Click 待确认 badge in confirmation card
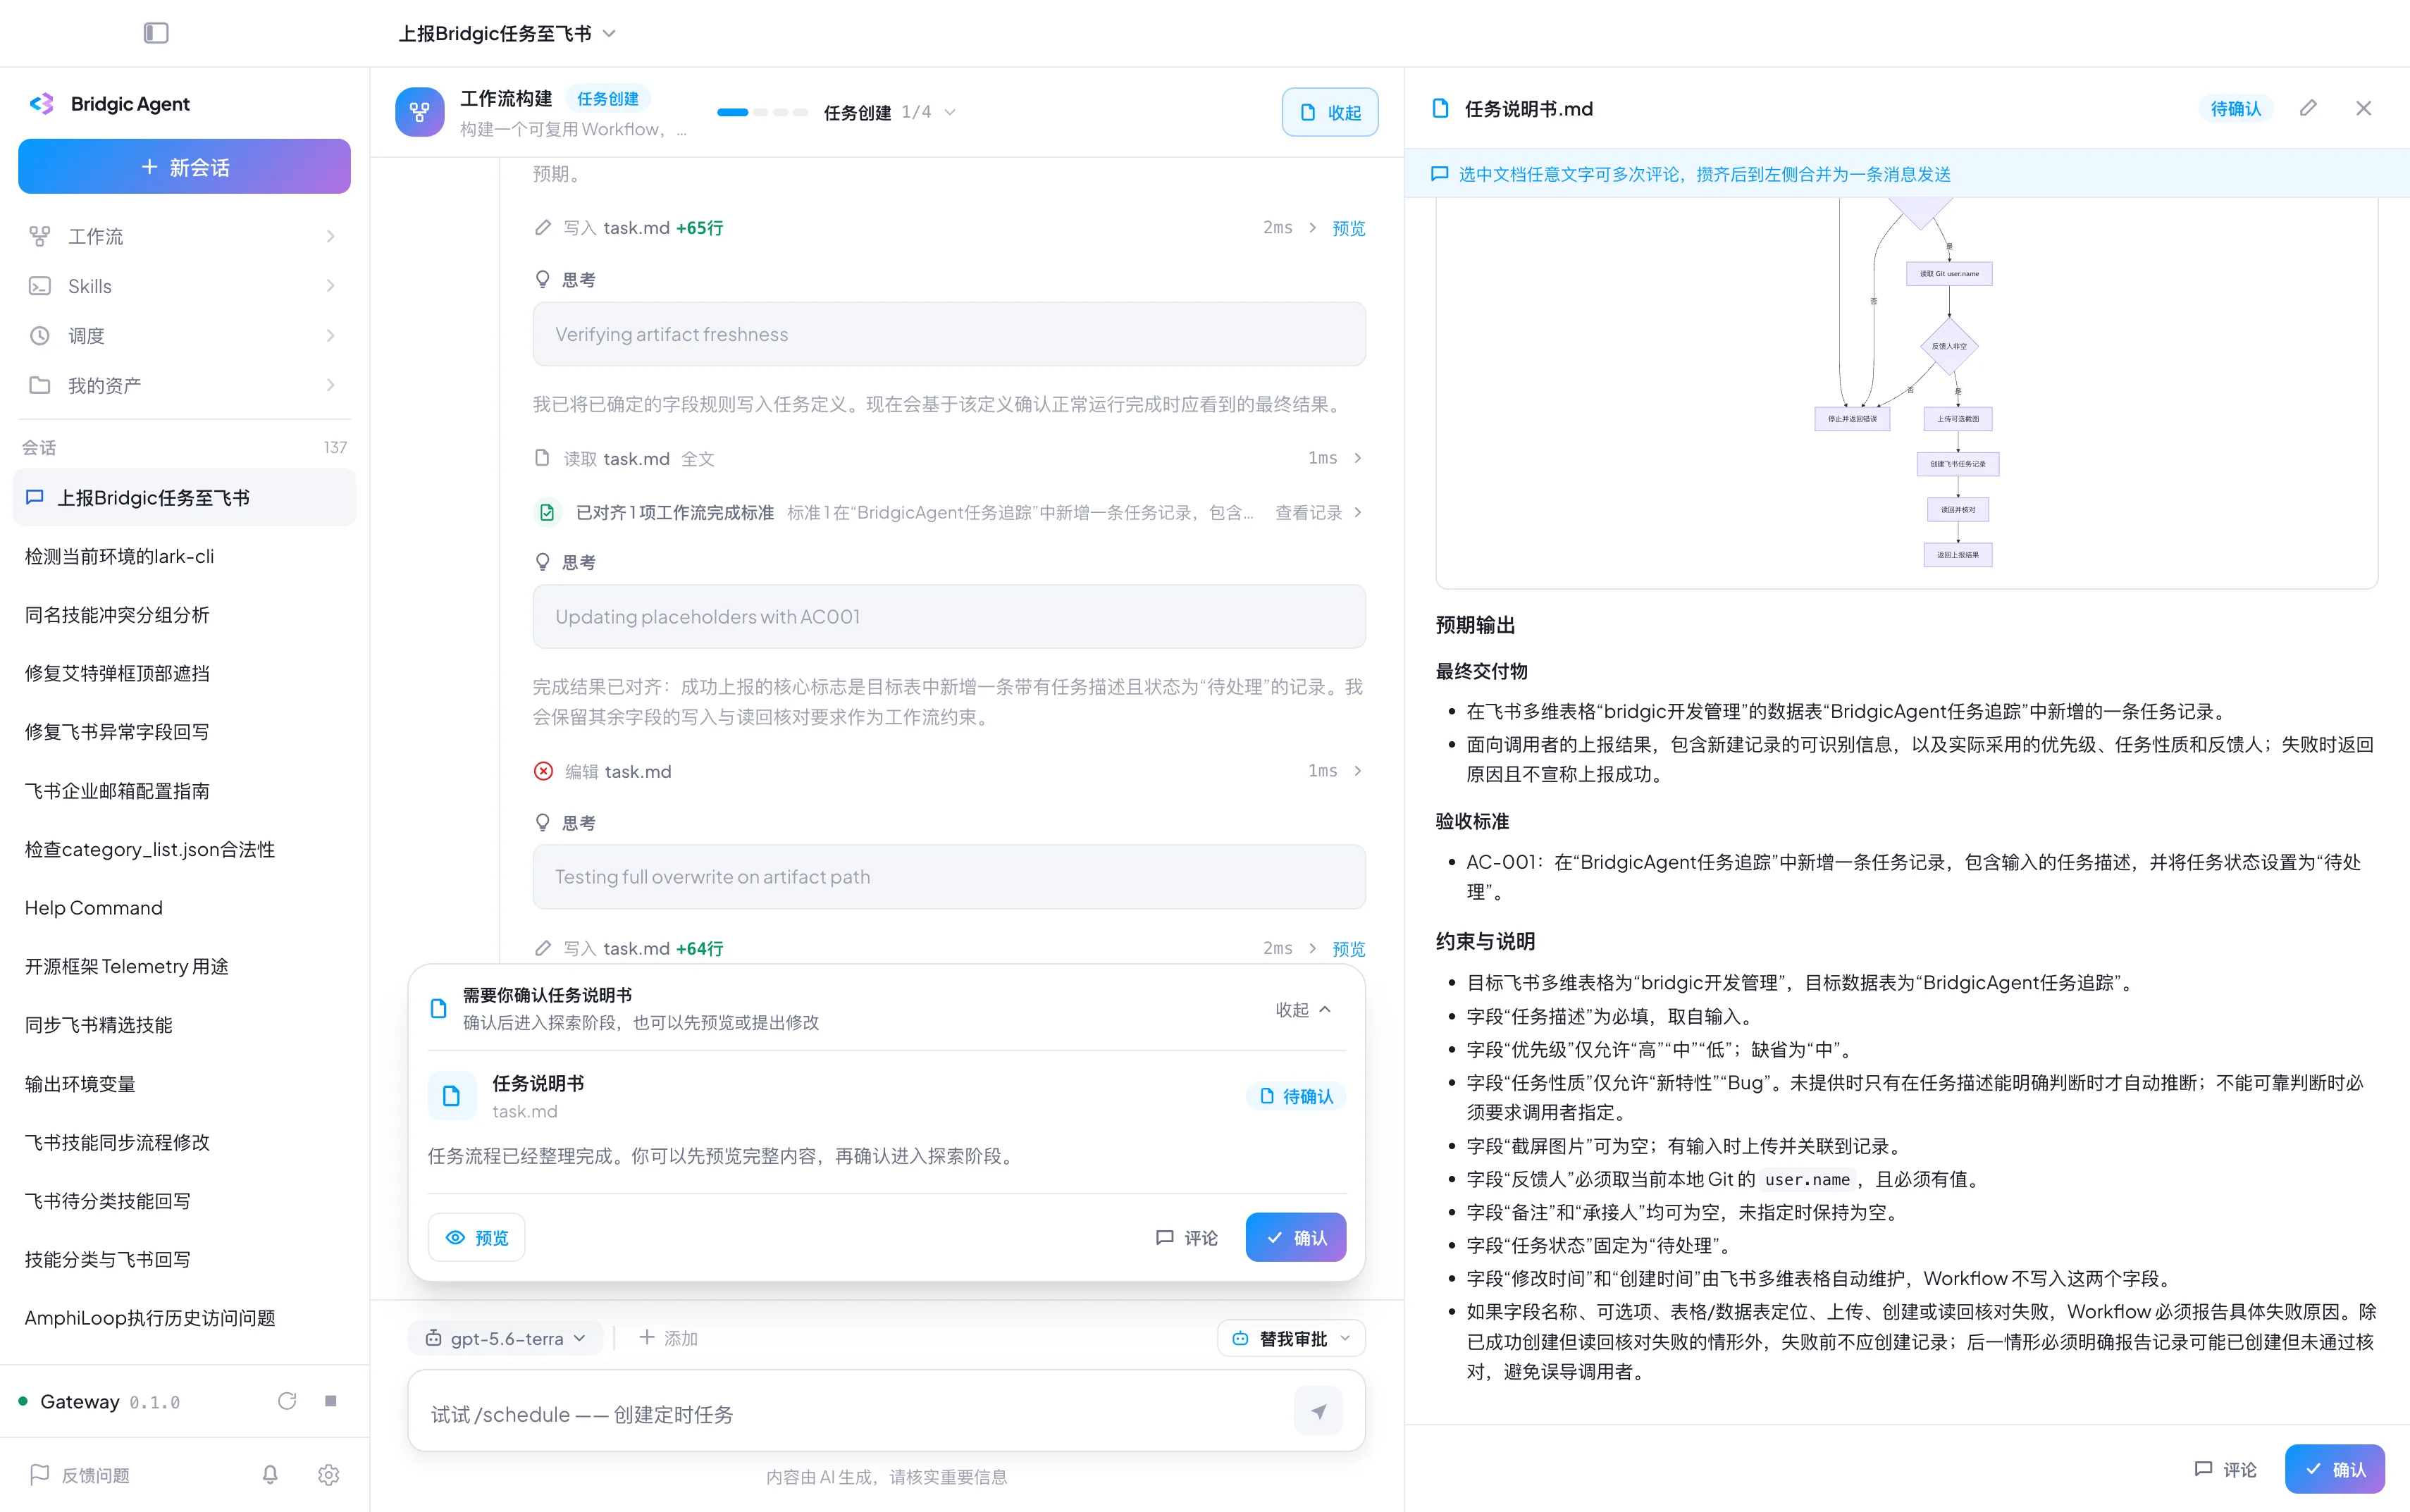This screenshot has width=2410, height=1512. (x=1296, y=1096)
